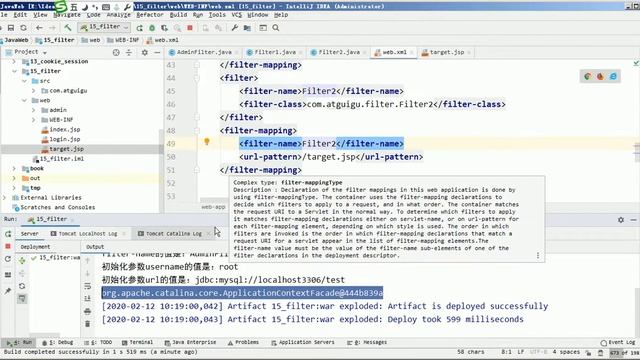The height and width of the screenshot is (360, 640).
Task: Toggle pin tab icon in Run panel
Action: [8, 291]
